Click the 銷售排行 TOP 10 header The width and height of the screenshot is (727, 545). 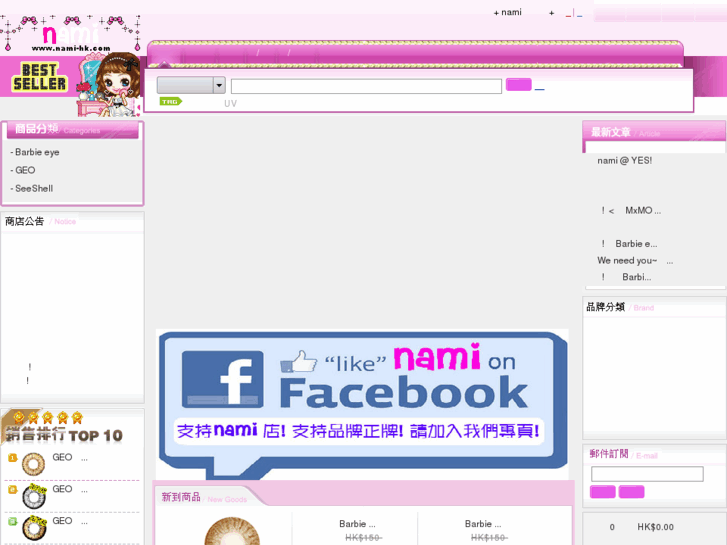(x=64, y=435)
